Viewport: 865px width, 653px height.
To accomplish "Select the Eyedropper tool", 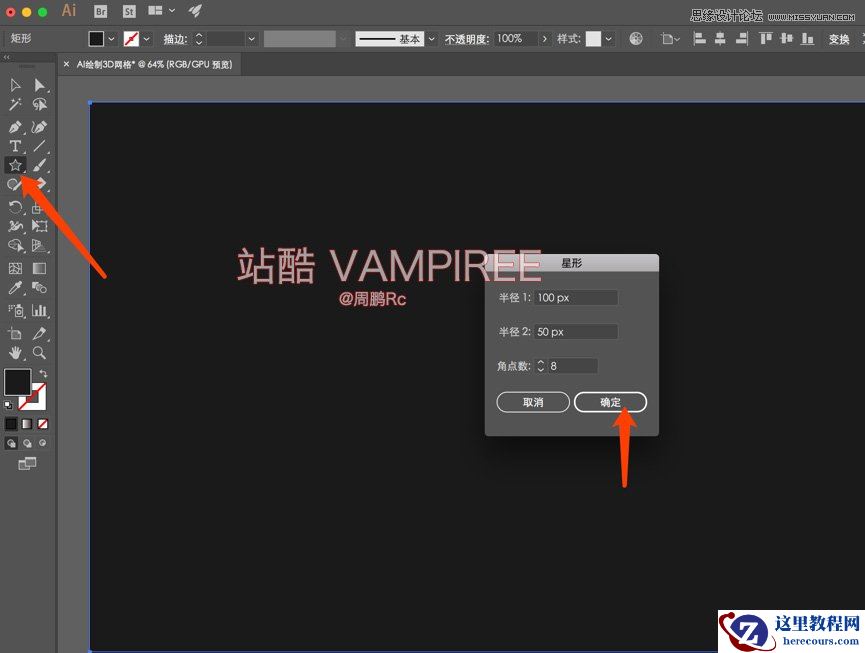I will (15, 287).
